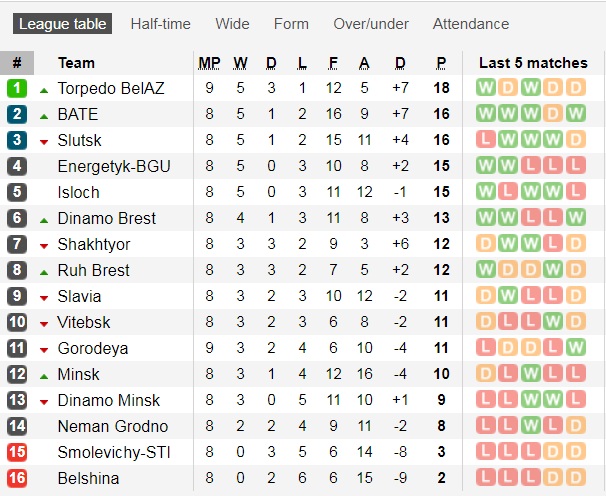Image resolution: width=606 pixels, height=496 pixels.
Task: Click the Dinamo Brest team name
Action: coord(107,218)
